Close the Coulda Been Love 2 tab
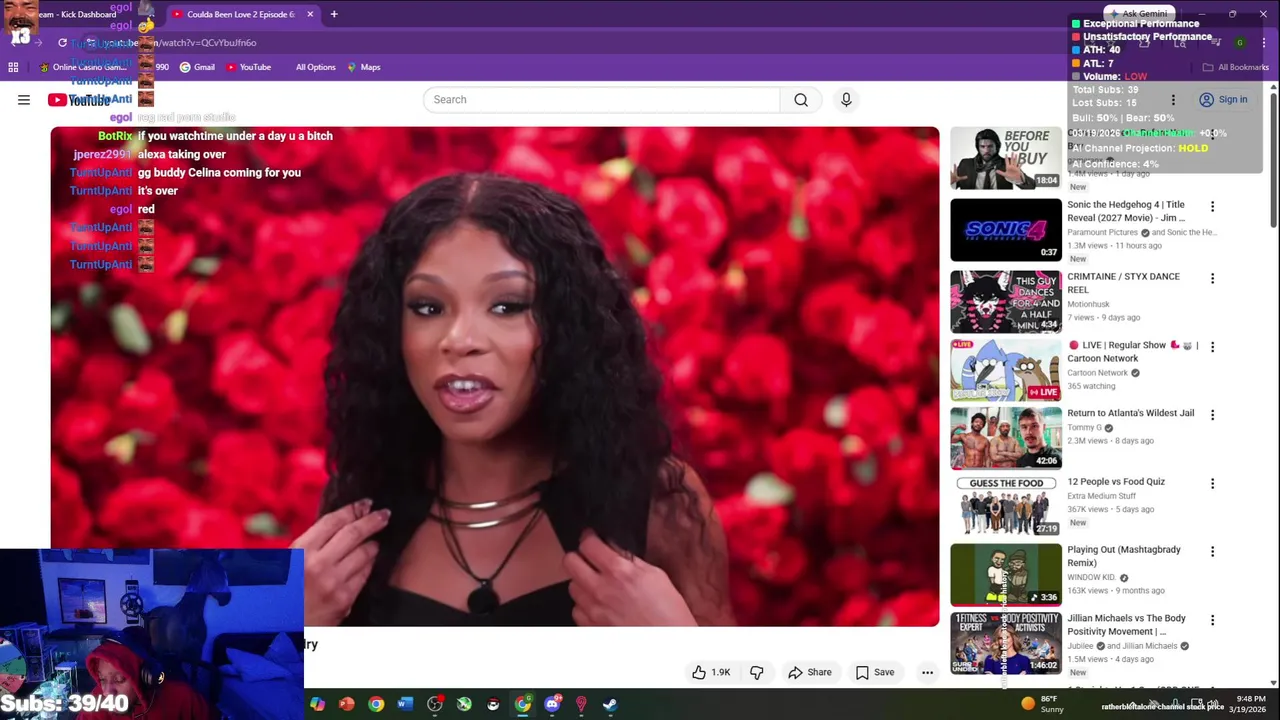 (310, 14)
